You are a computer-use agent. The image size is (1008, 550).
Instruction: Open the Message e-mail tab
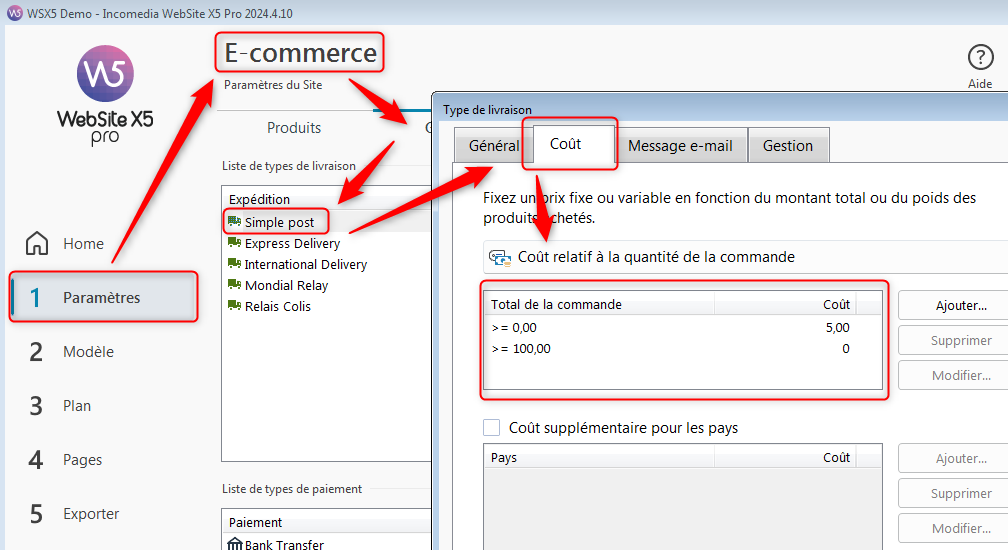680,146
